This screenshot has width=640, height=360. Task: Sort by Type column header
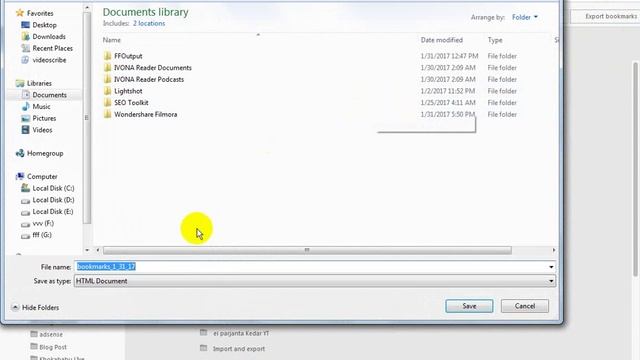click(x=495, y=40)
